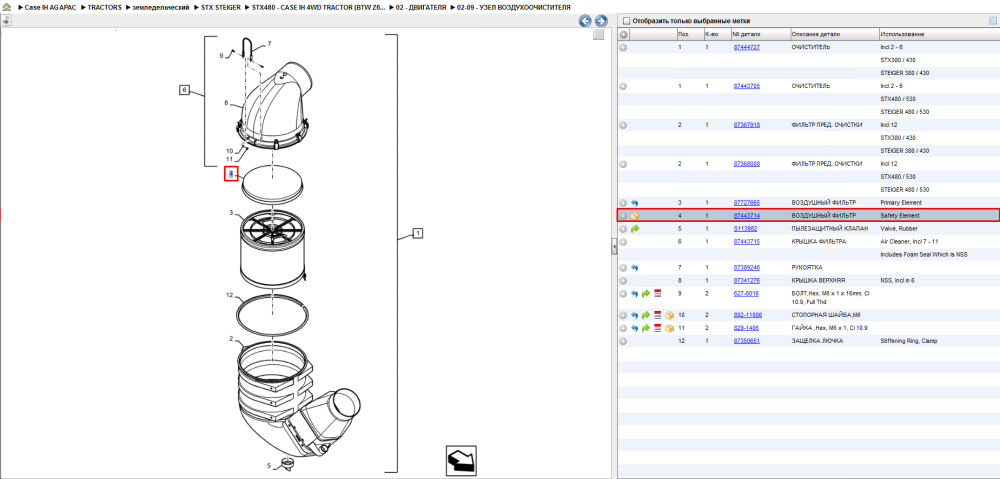Select callout 12 label on the diagram
The image size is (1000, 479).
click(230, 296)
